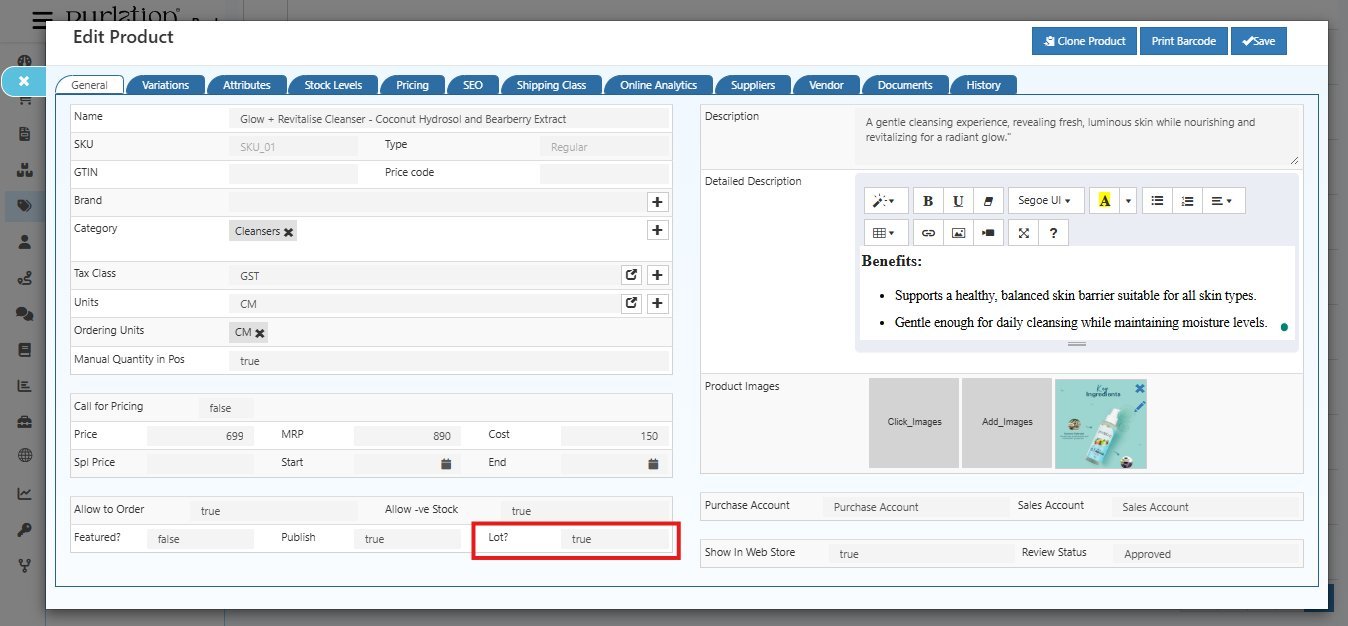This screenshot has height=626, width=1348.
Task: Insert a hyperlink in the description editor
Action: click(x=927, y=232)
